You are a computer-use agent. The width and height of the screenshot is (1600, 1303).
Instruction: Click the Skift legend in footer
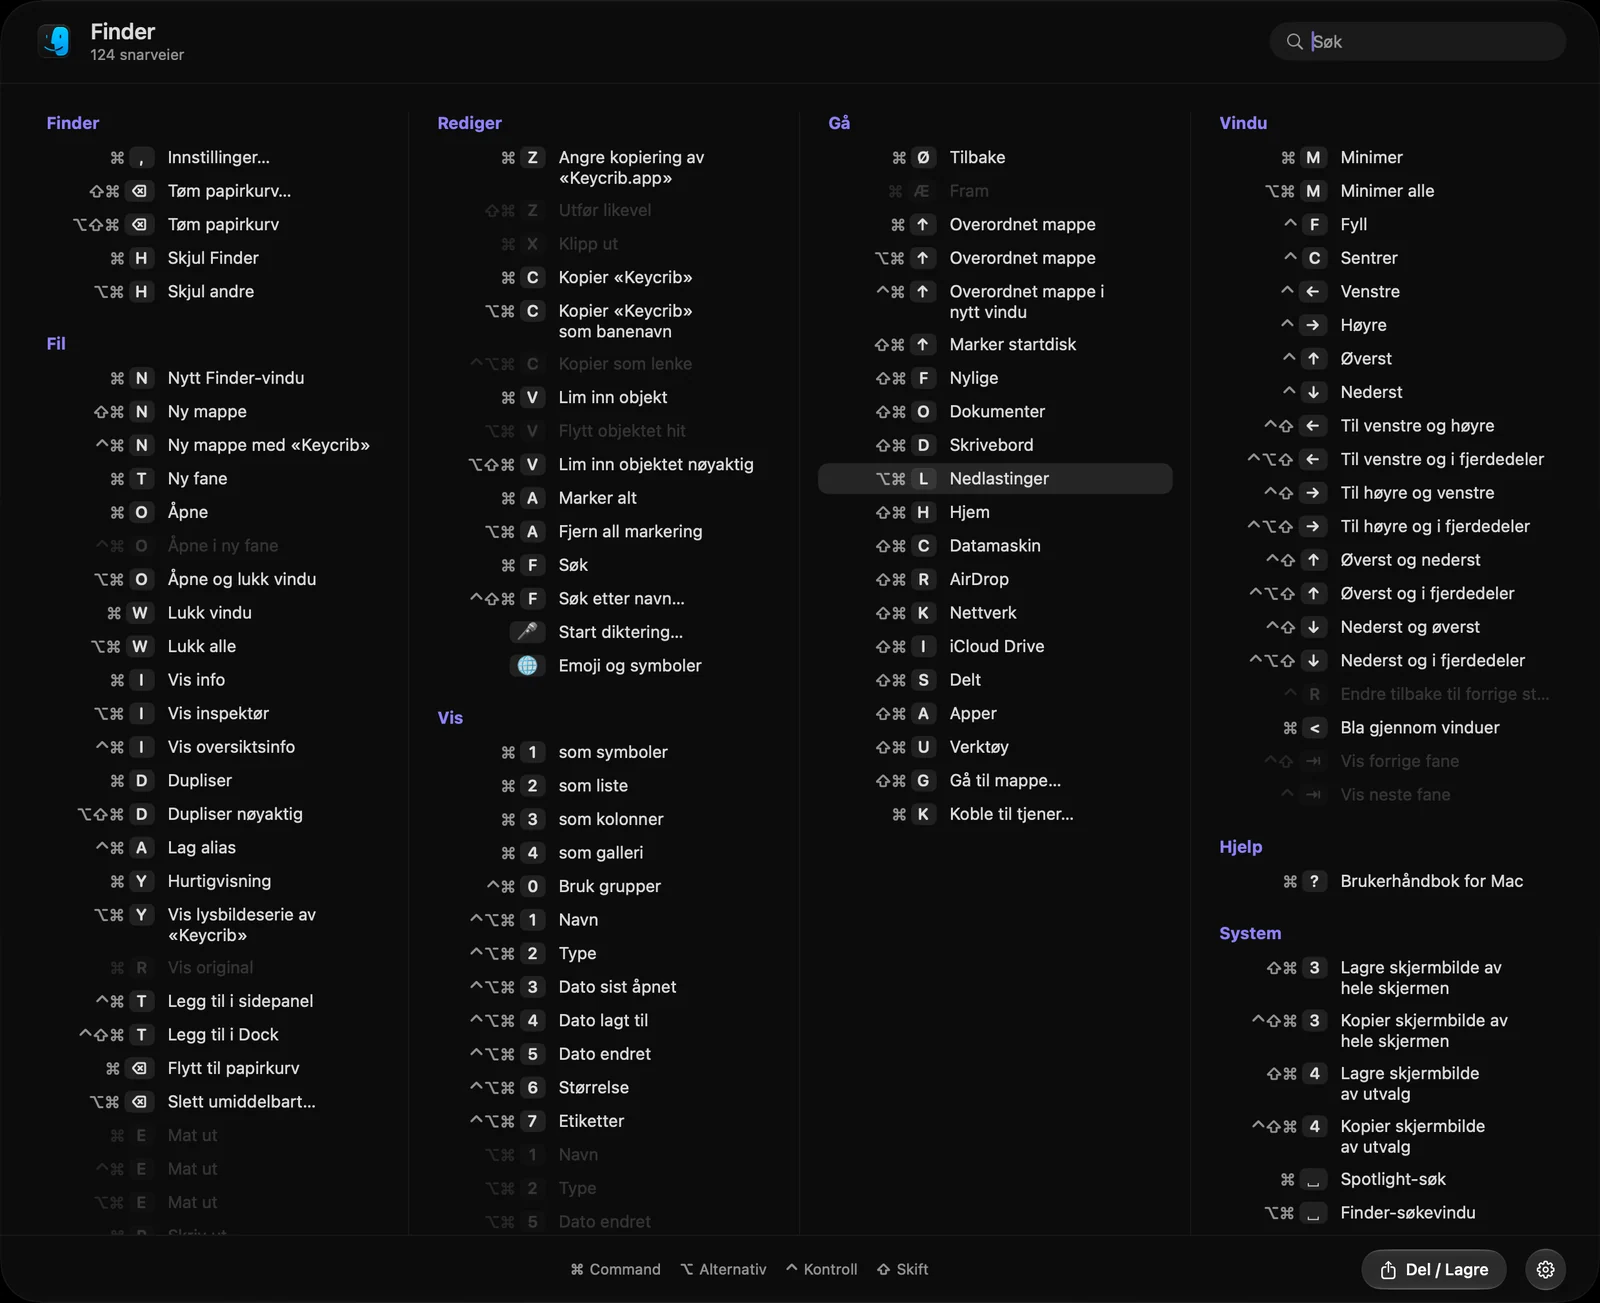pos(902,1269)
